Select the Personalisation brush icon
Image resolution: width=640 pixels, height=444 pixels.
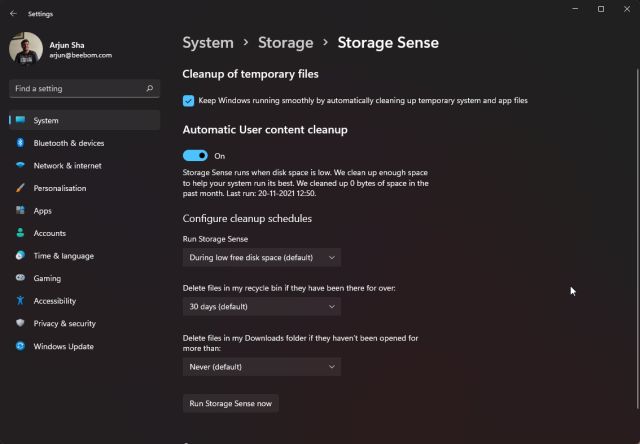[x=20, y=188]
